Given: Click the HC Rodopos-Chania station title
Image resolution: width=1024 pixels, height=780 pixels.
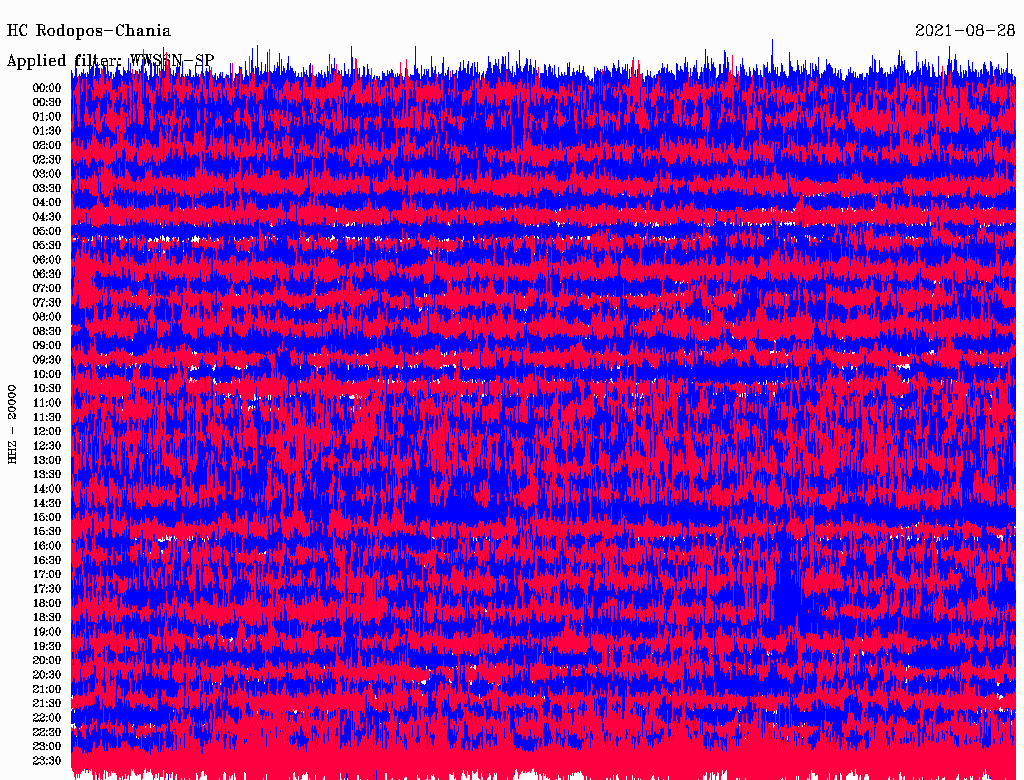Looking at the screenshot, I should 89,31.
